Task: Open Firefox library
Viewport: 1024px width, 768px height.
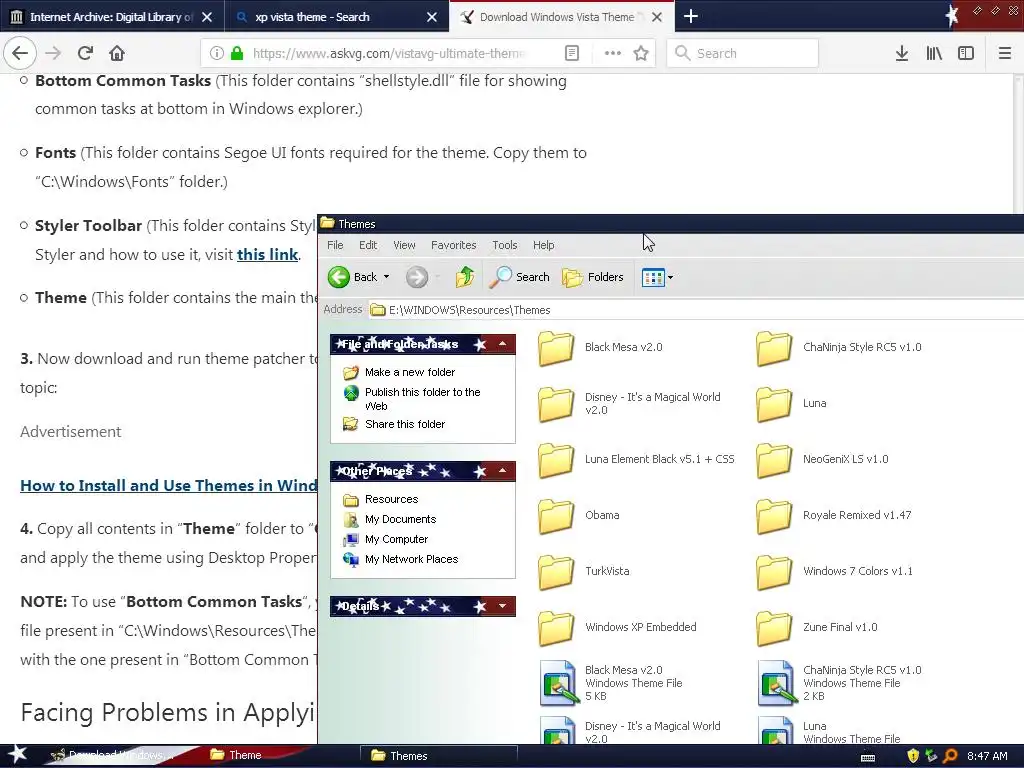Action: [934, 53]
